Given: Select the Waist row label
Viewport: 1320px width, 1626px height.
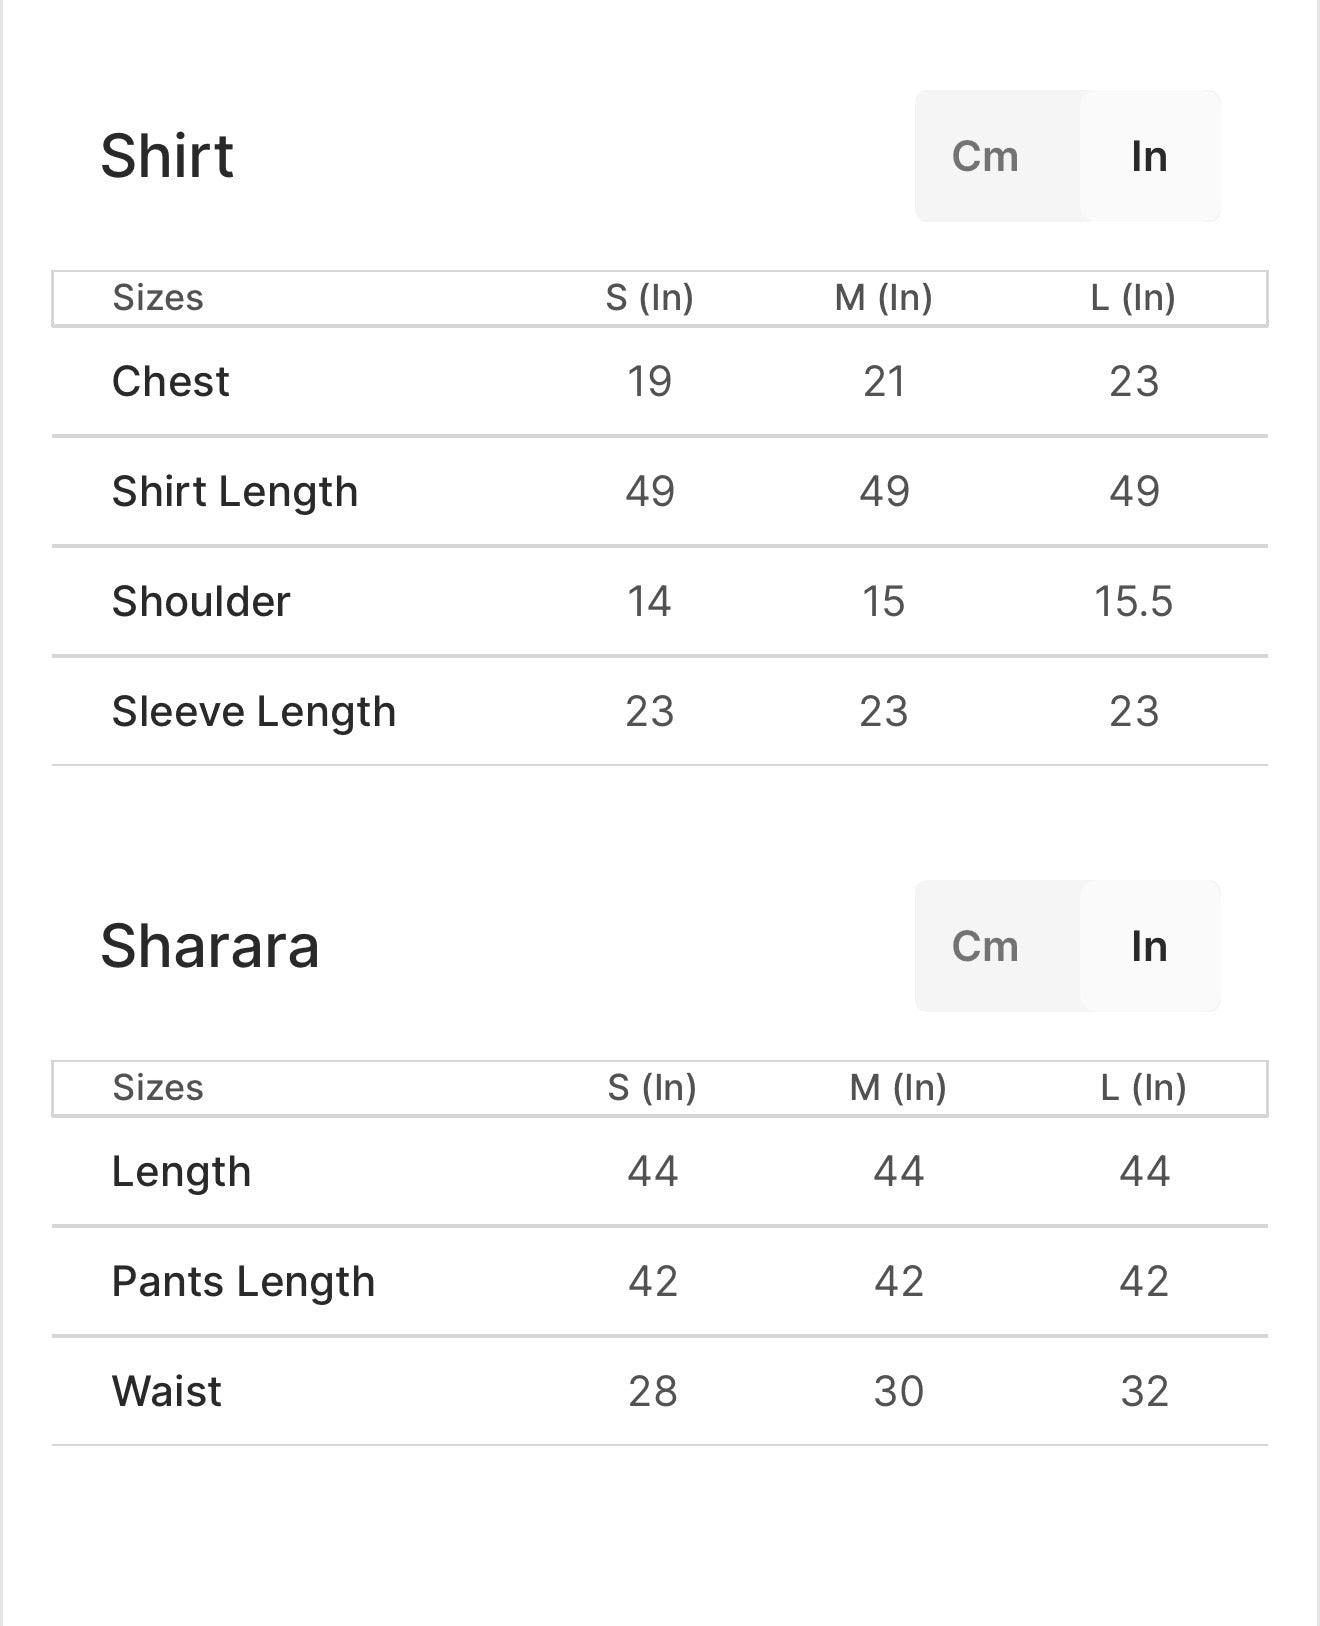Looking at the screenshot, I should pos(167,1391).
